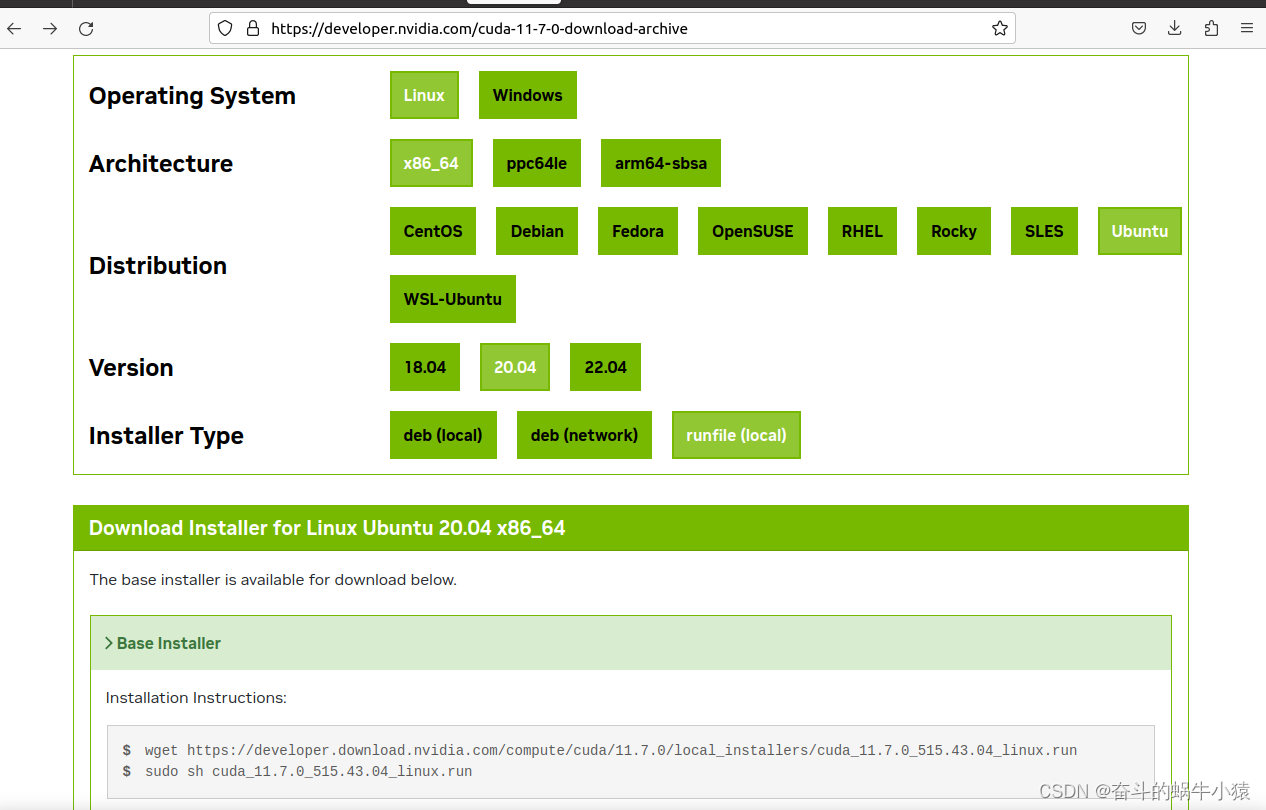Viewport: 1266px width, 810px height.
Task: Choose runfile (local) installer type
Action: (736, 435)
